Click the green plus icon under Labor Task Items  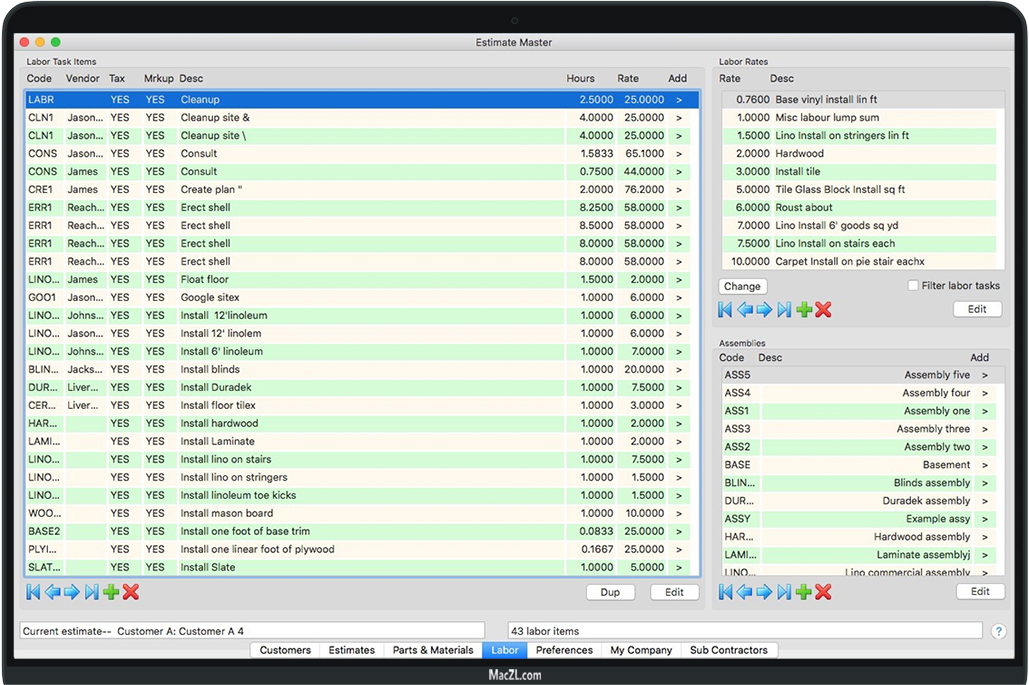click(111, 592)
